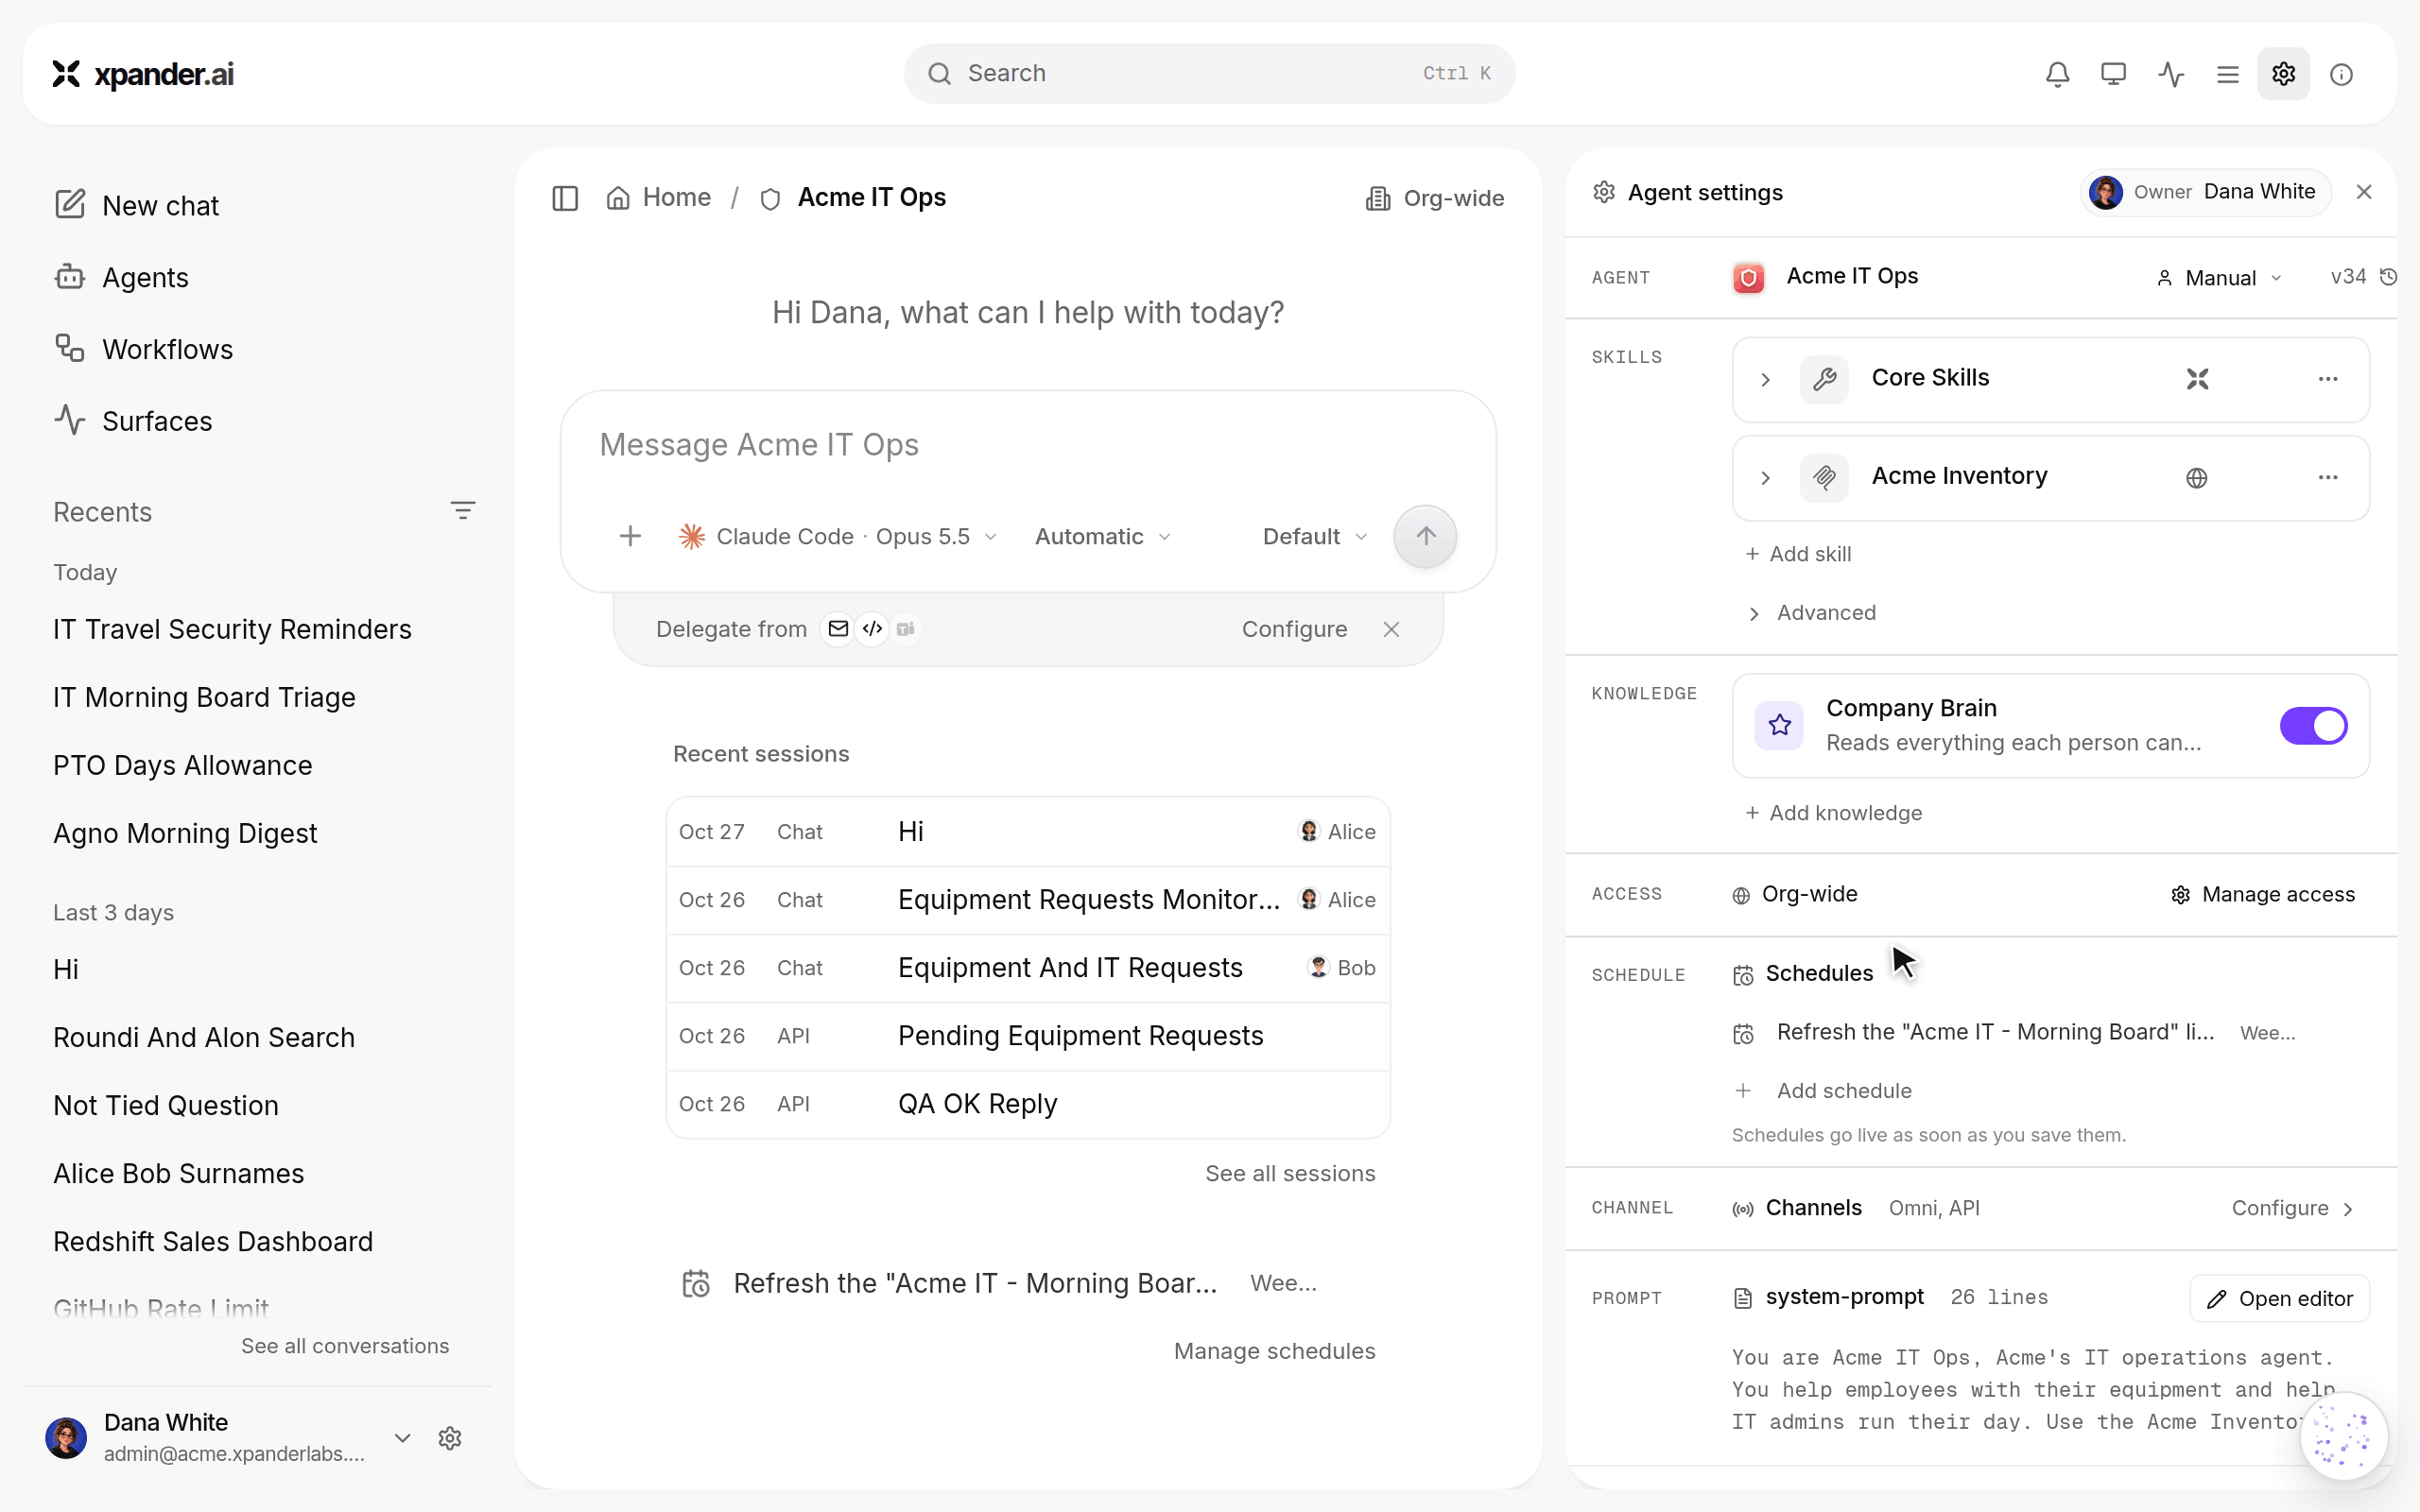The height and width of the screenshot is (1512, 2420).
Task: Open Manual mode dropdown in agent row
Action: 2219,278
